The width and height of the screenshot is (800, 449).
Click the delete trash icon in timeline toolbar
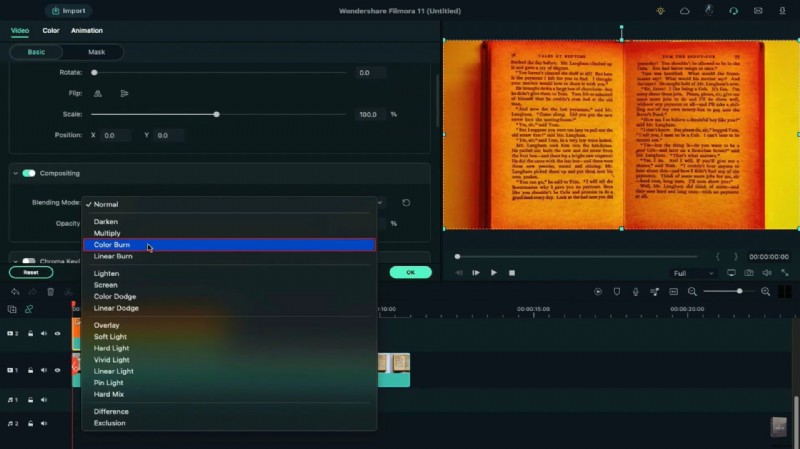tap(50, 292)
